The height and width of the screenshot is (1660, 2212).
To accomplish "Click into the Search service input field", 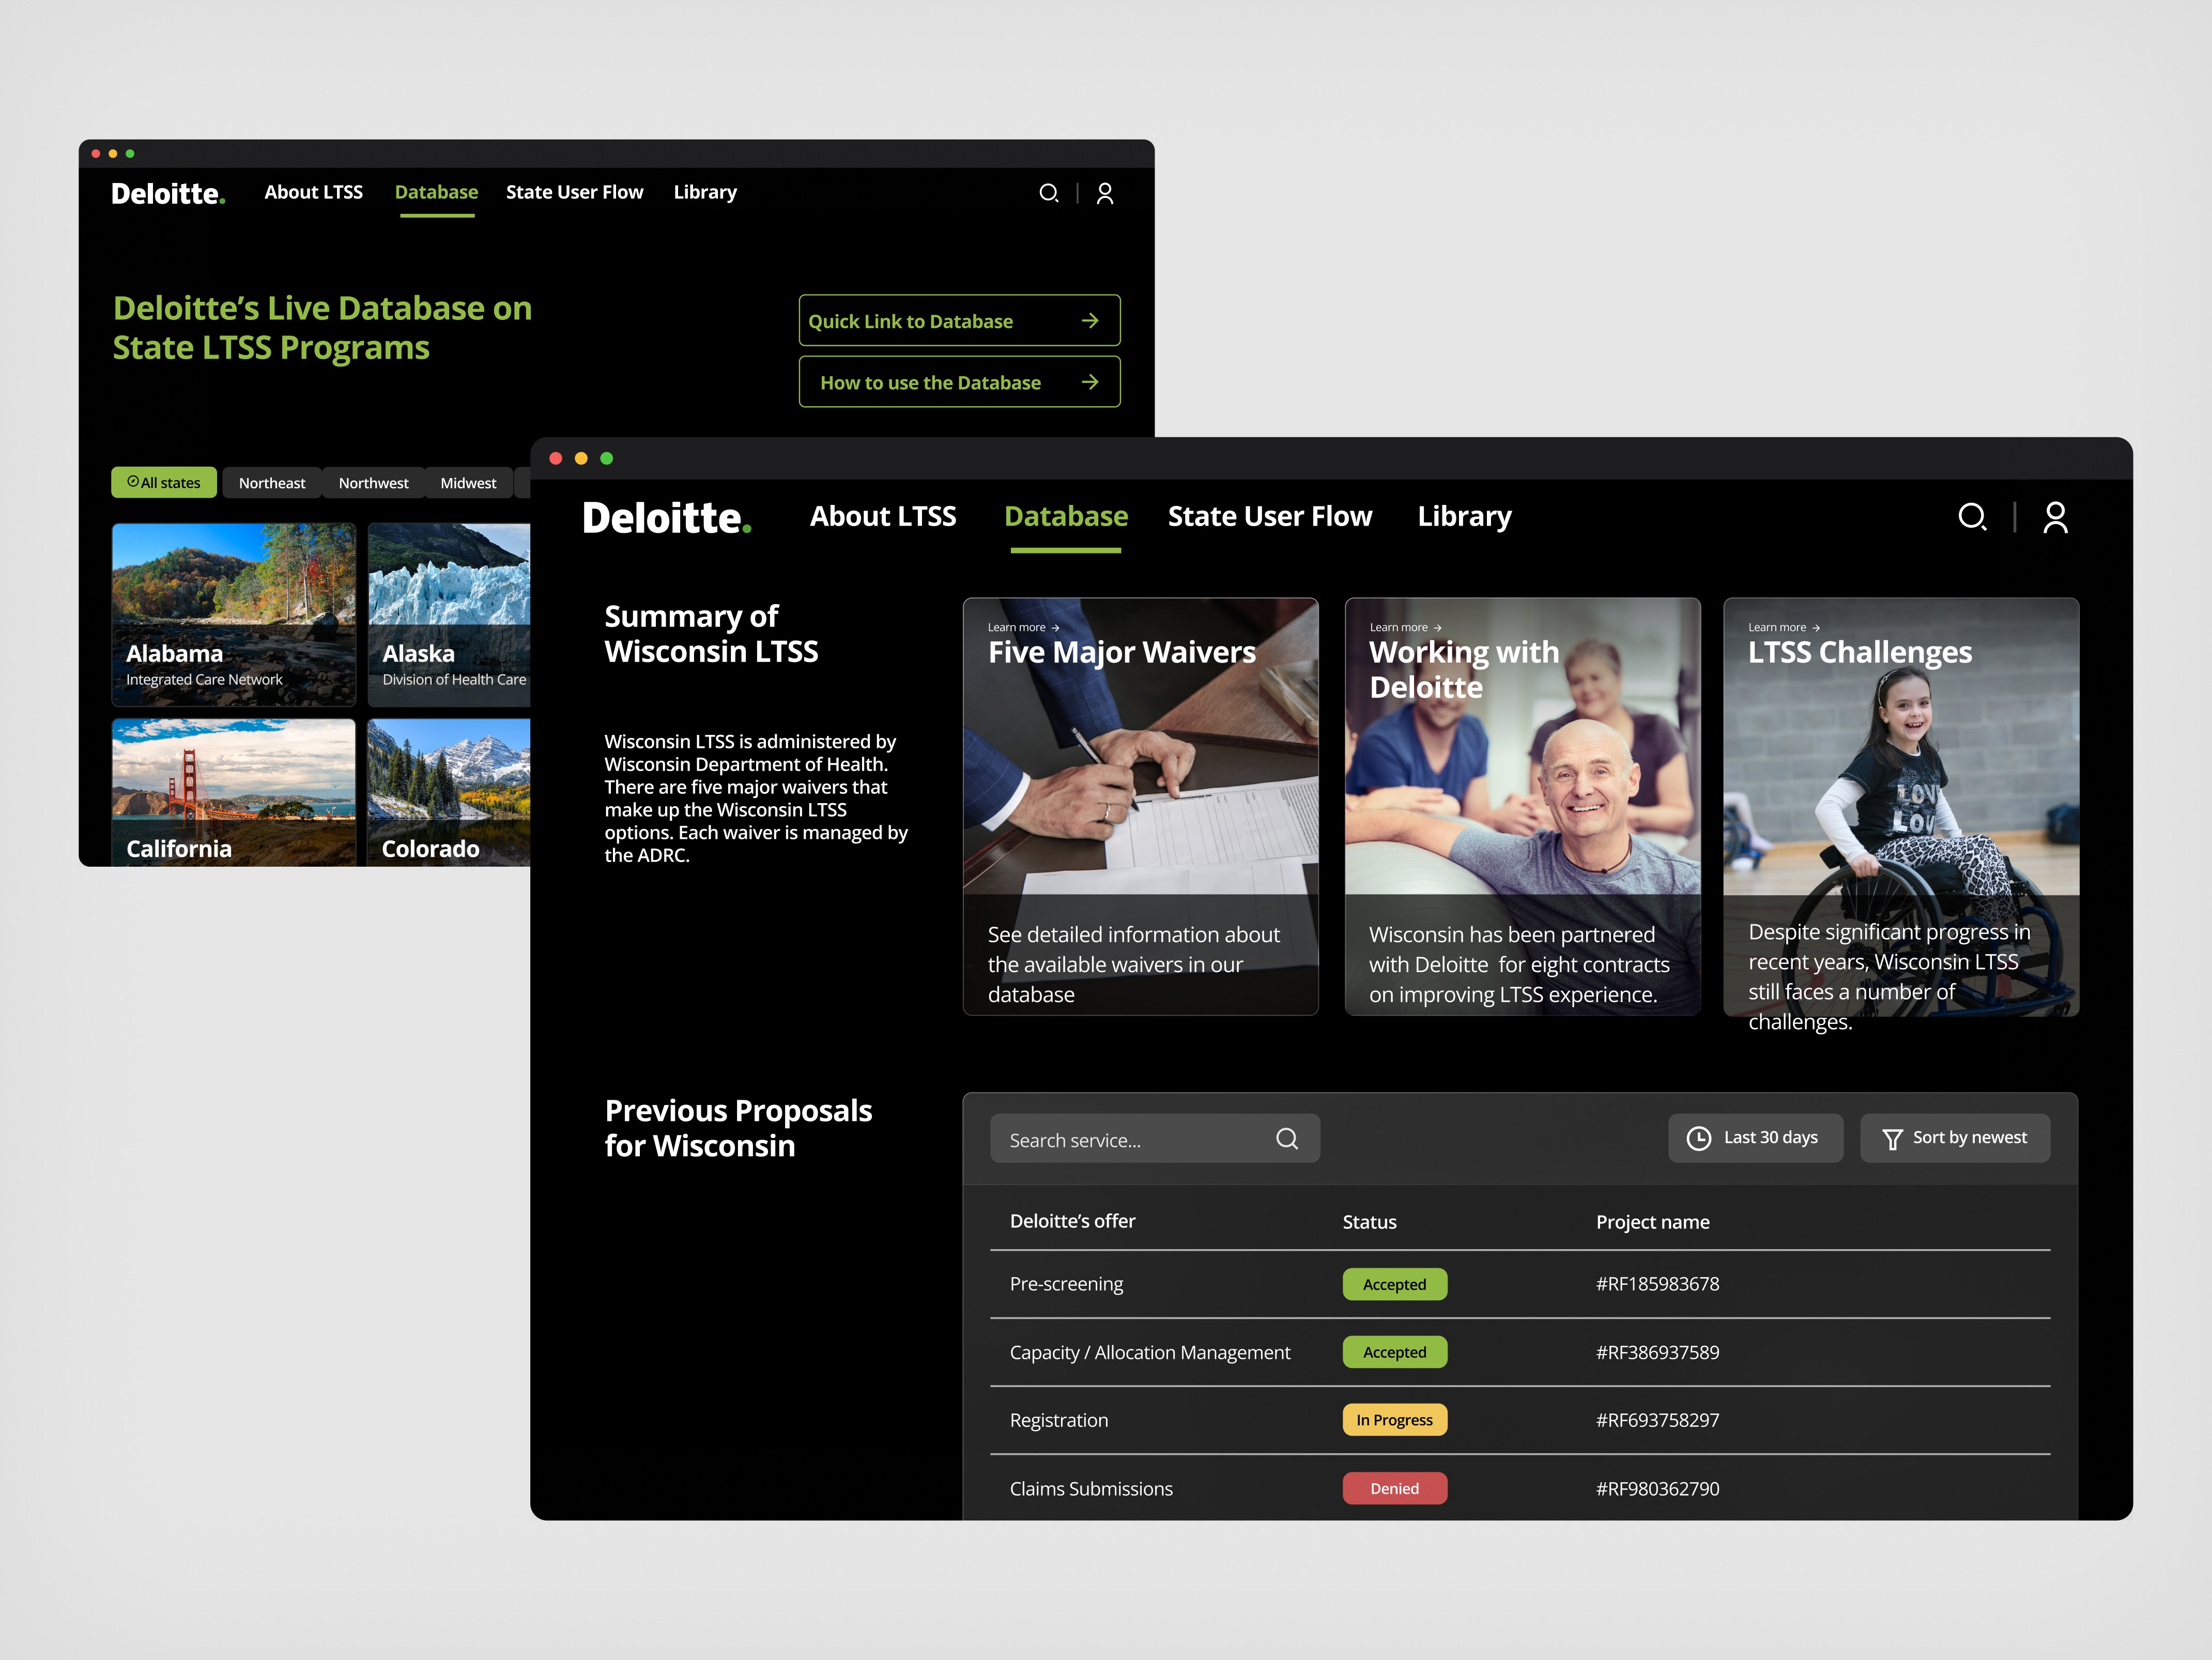I will click(1130, 1140).
